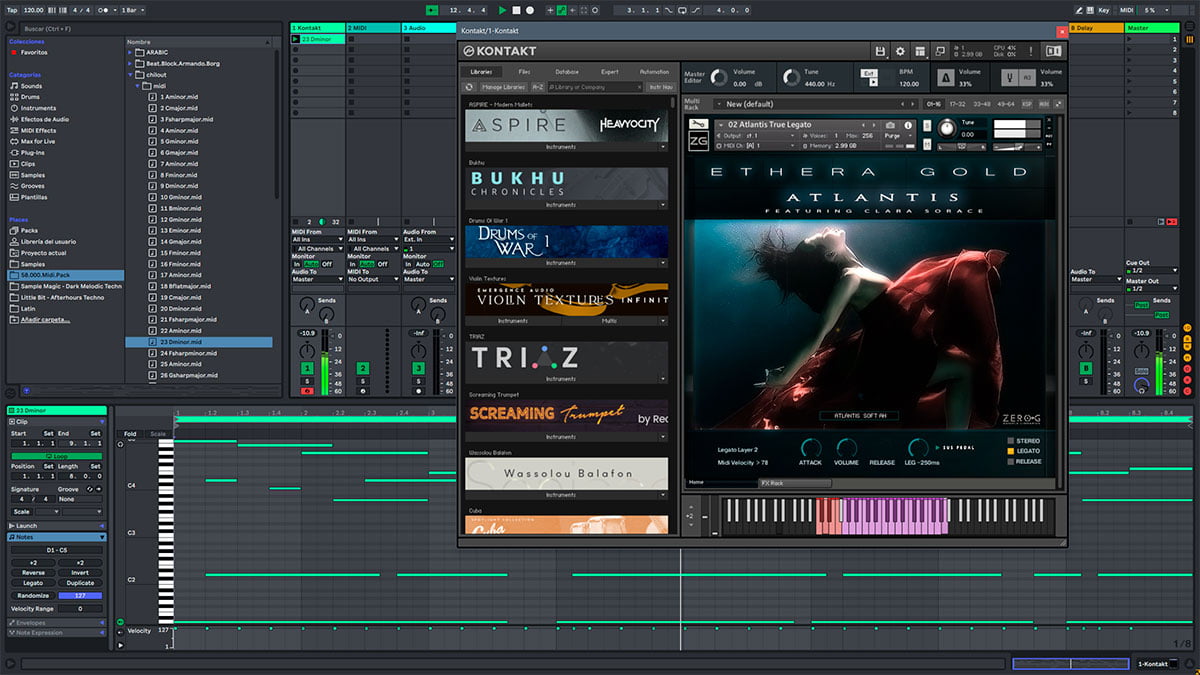Toggle track 1 activator button

click(x=308, y=368)
